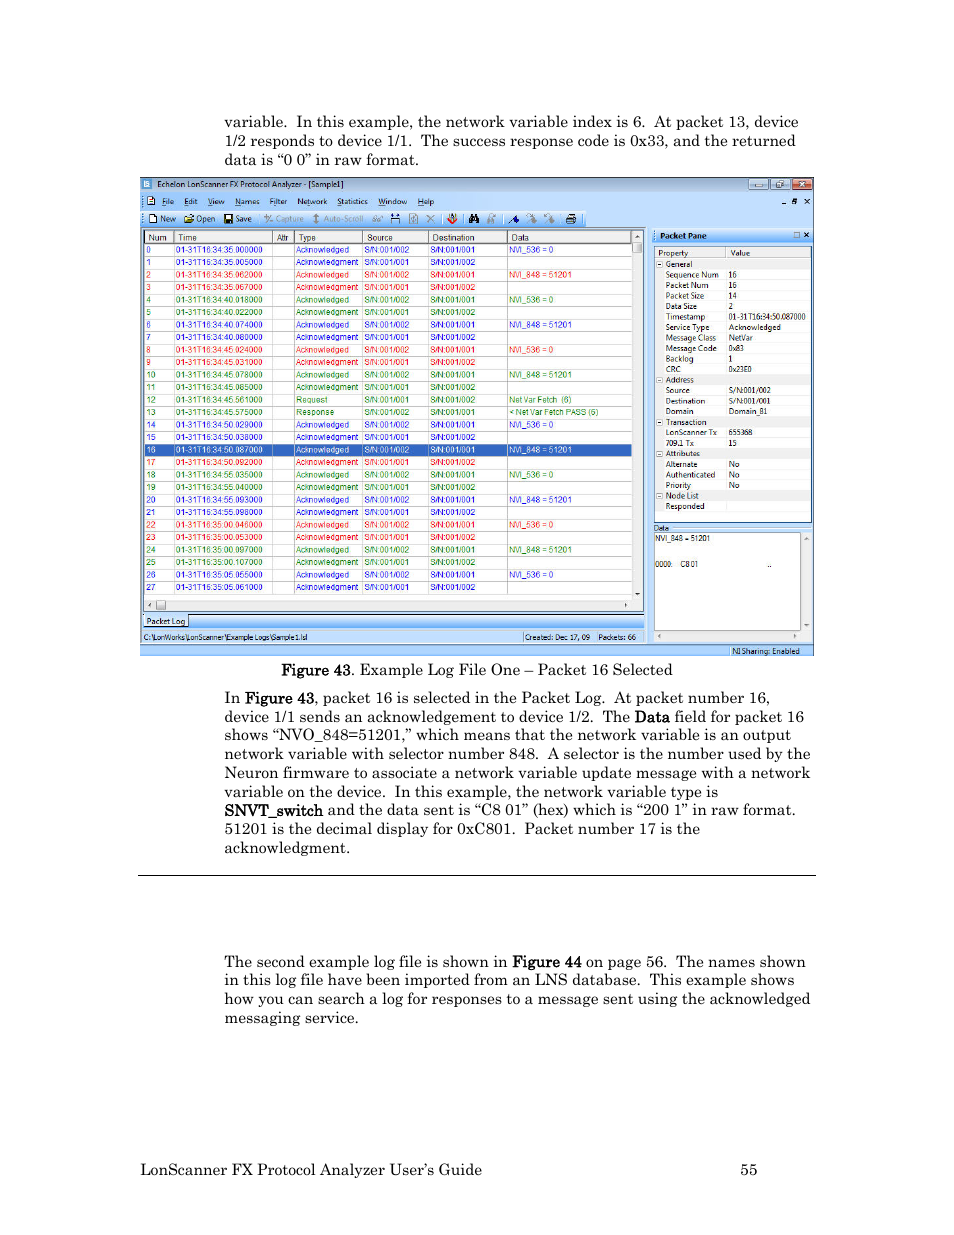Collapse the General property group
The width and height of the screenshot is (954, 1235).
click(659, 264)
